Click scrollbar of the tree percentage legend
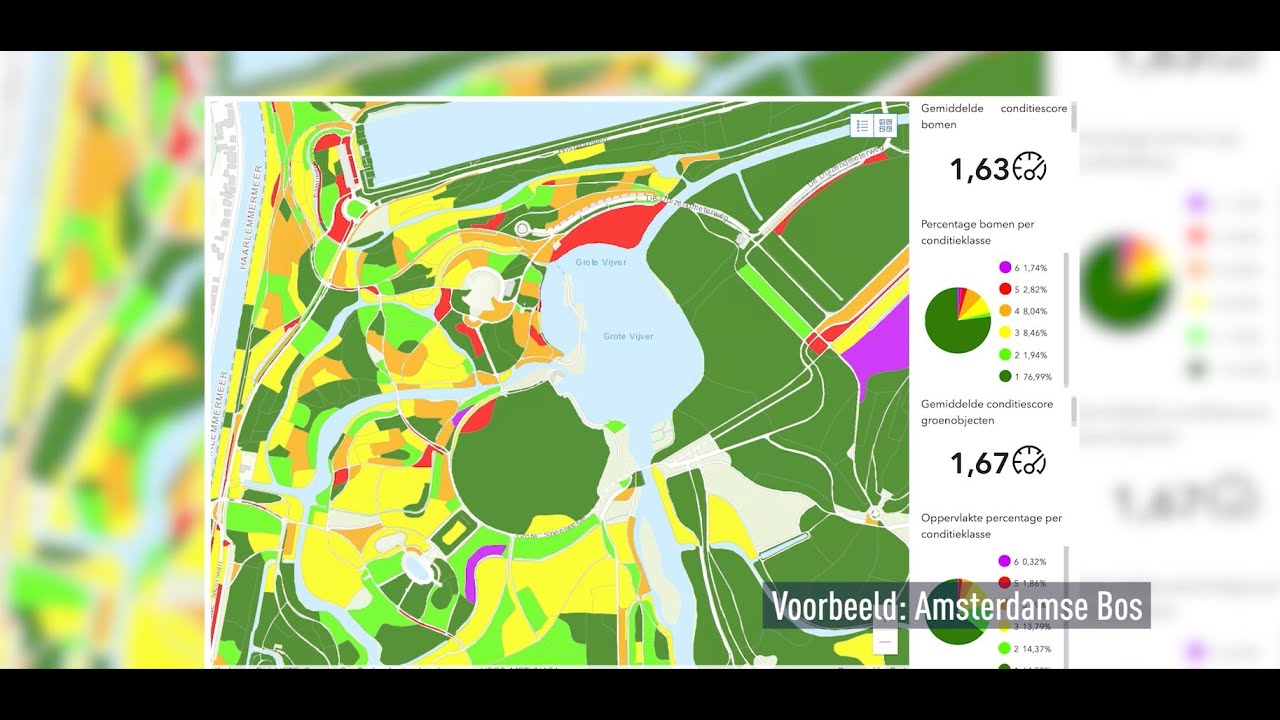 1066,320
